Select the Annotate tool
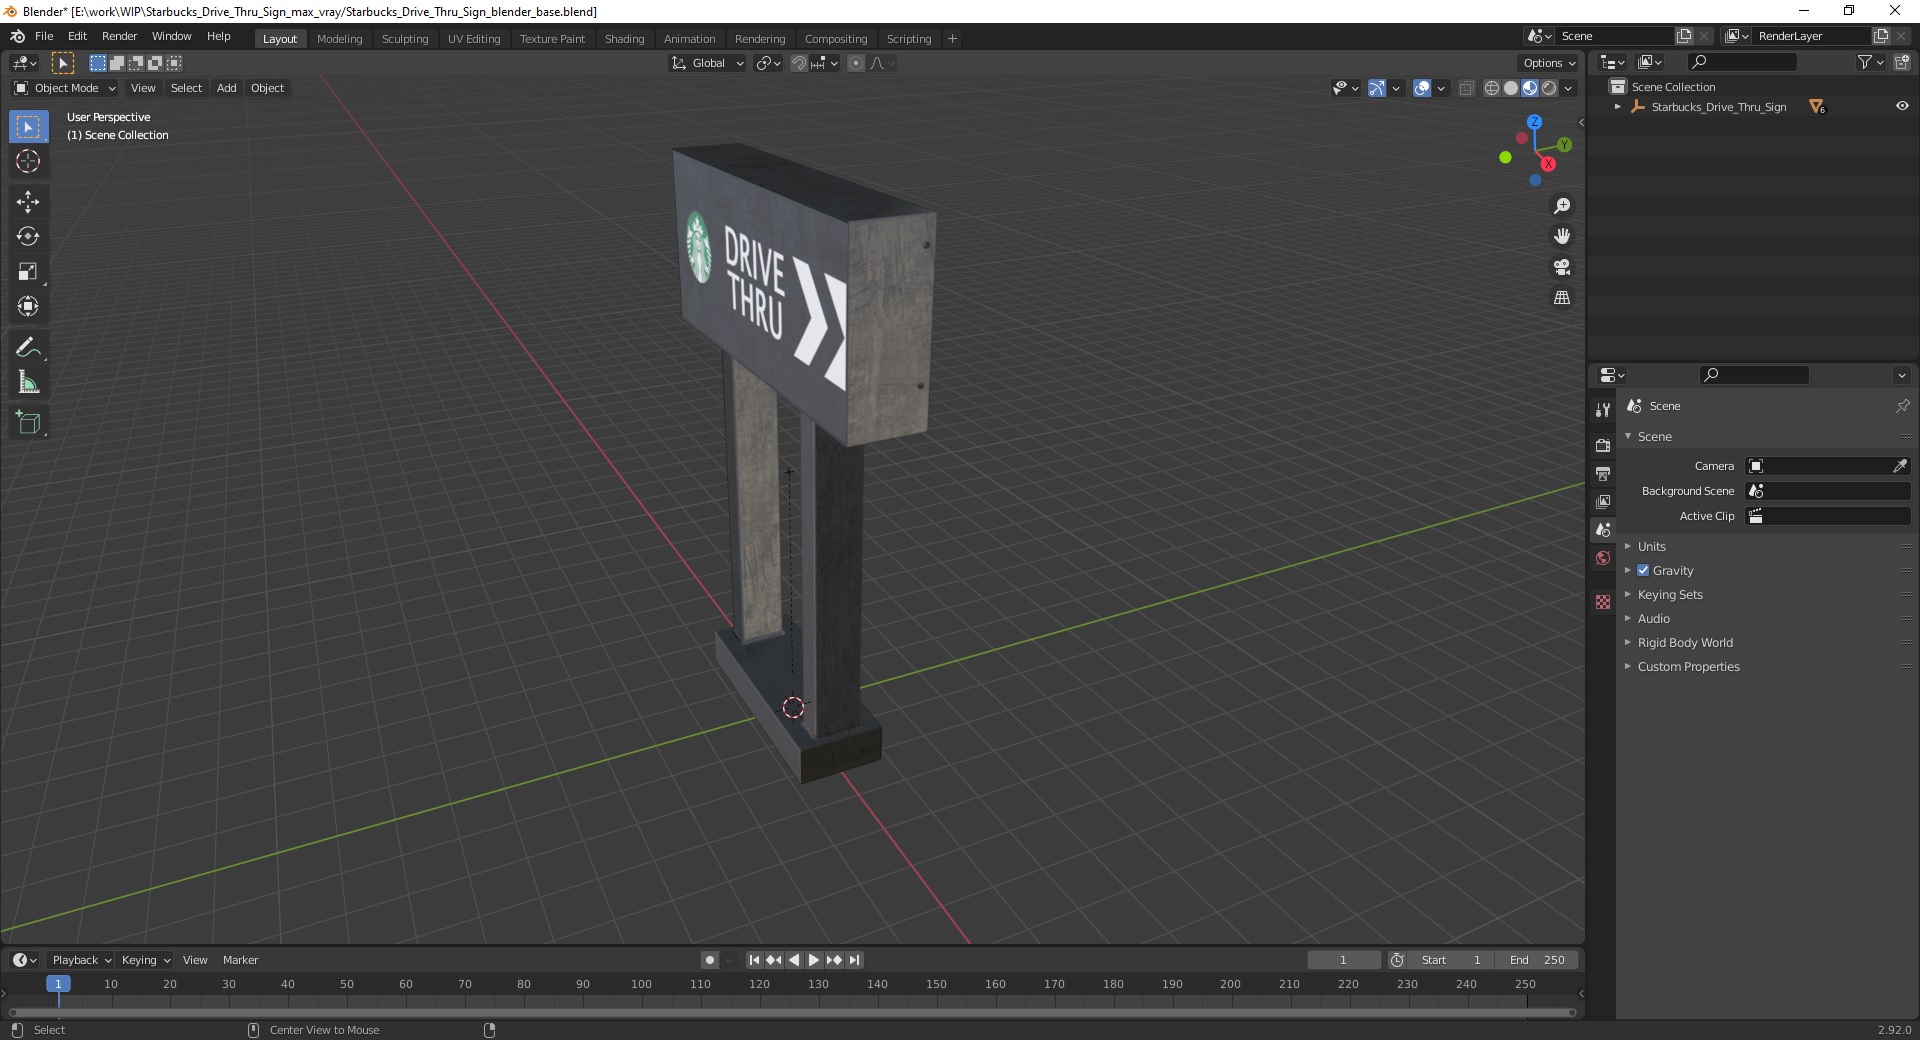The height and width of the screenshot is (1040, 1920). click(x=28, y=348)
